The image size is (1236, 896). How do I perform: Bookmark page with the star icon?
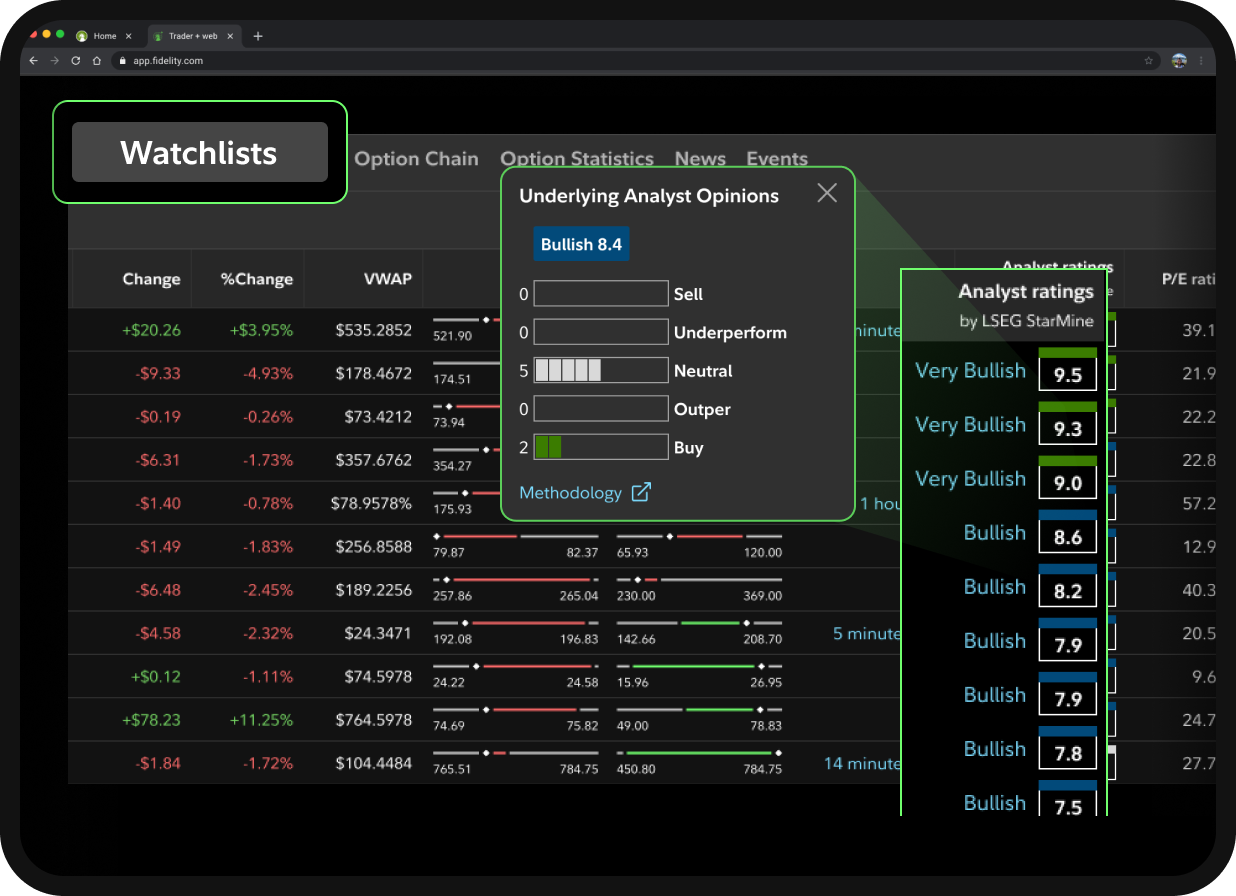tap(1149, 61)
